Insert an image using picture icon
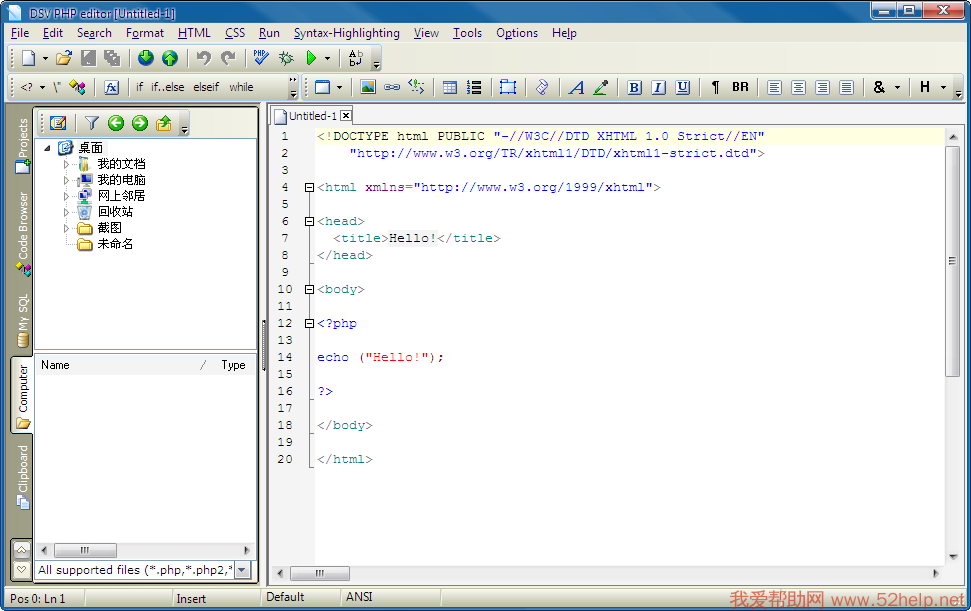The width and height of the screenshot is (971, 611). (x=368, y=87)
